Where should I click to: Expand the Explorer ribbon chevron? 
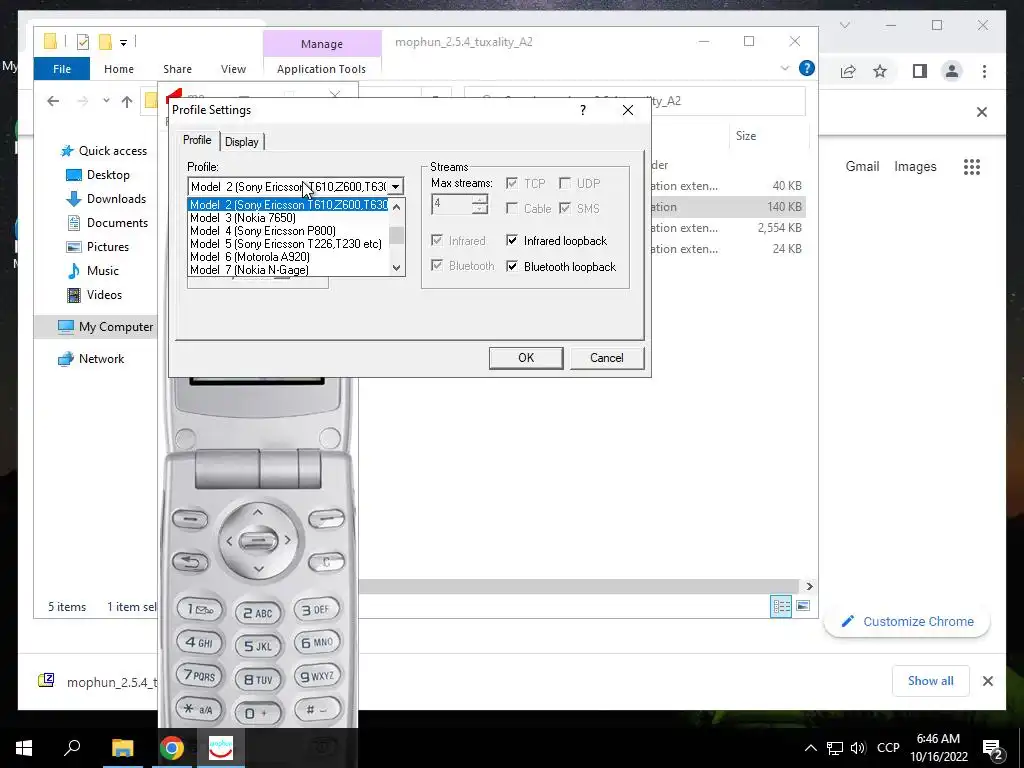click(x=785, y=68)
